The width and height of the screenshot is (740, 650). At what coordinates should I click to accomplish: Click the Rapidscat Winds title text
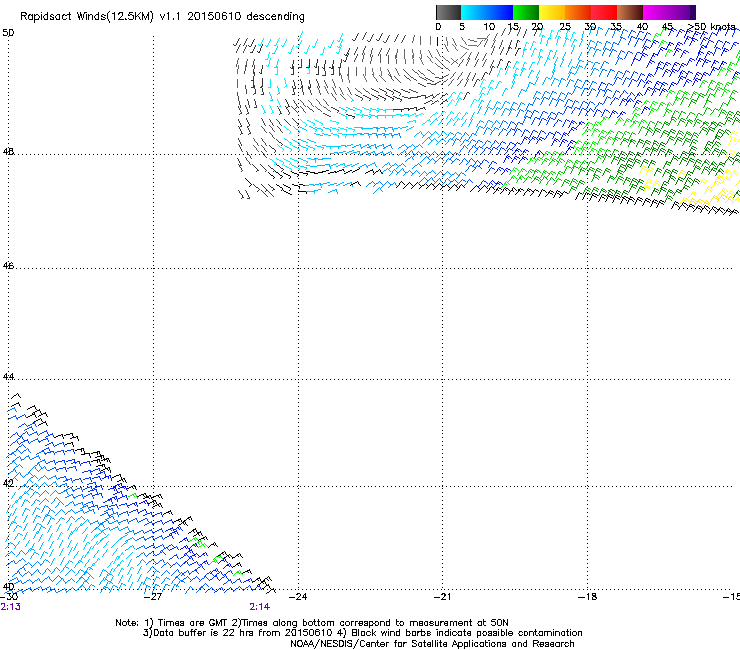(162, 17)
